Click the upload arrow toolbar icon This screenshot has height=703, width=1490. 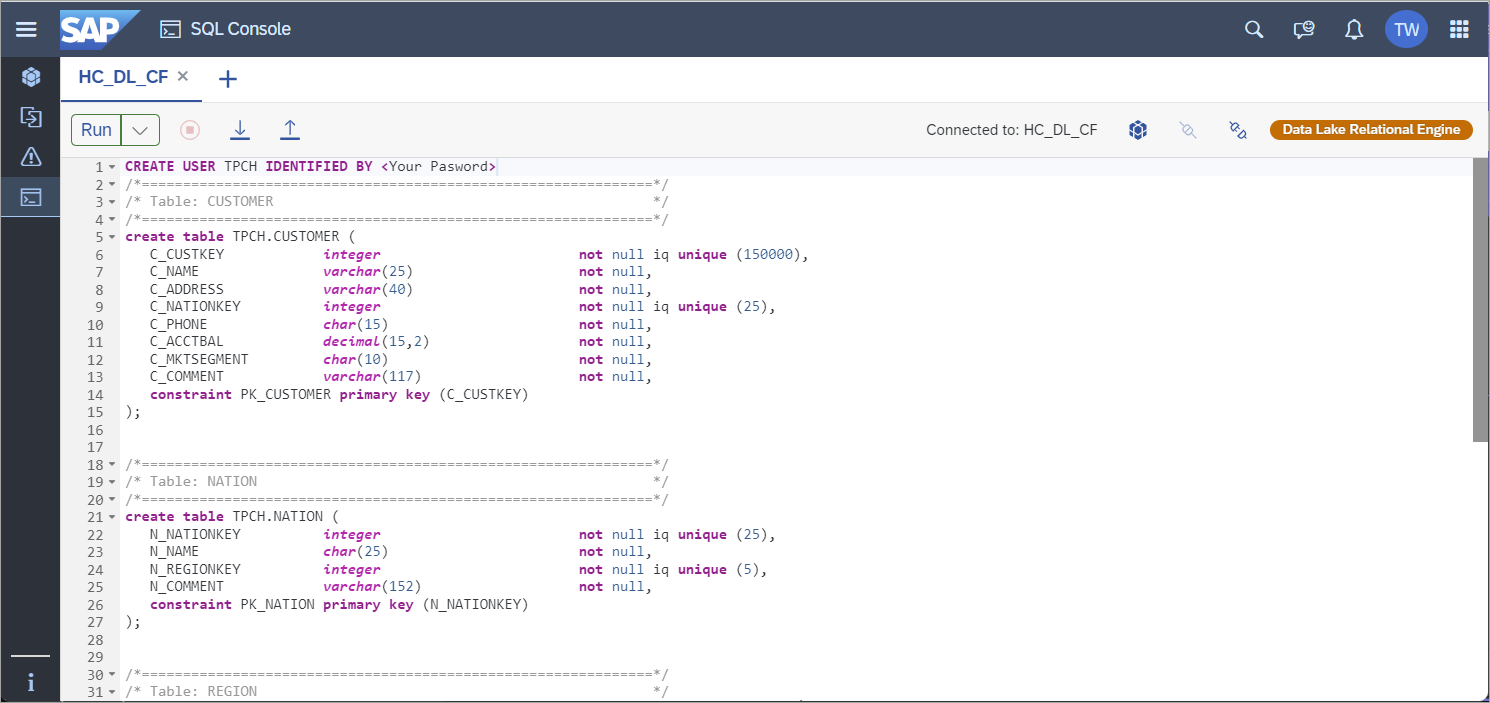pos(290,130)
